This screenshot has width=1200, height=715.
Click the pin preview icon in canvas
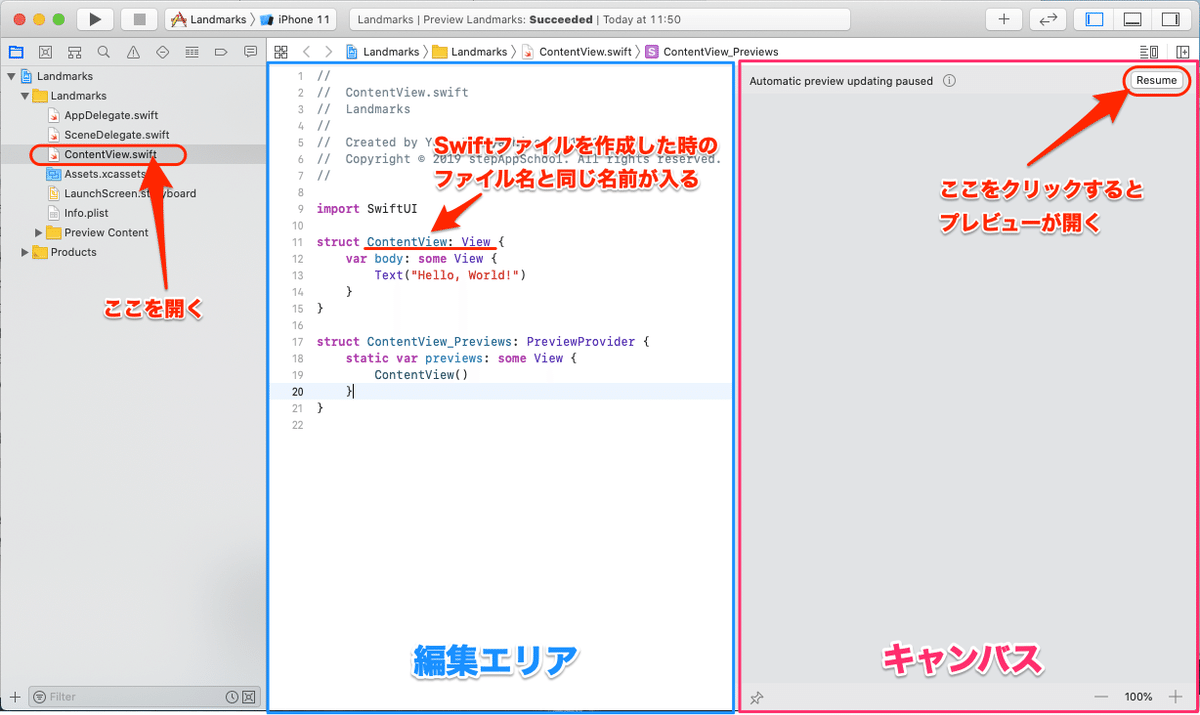(x=757, y=697)
